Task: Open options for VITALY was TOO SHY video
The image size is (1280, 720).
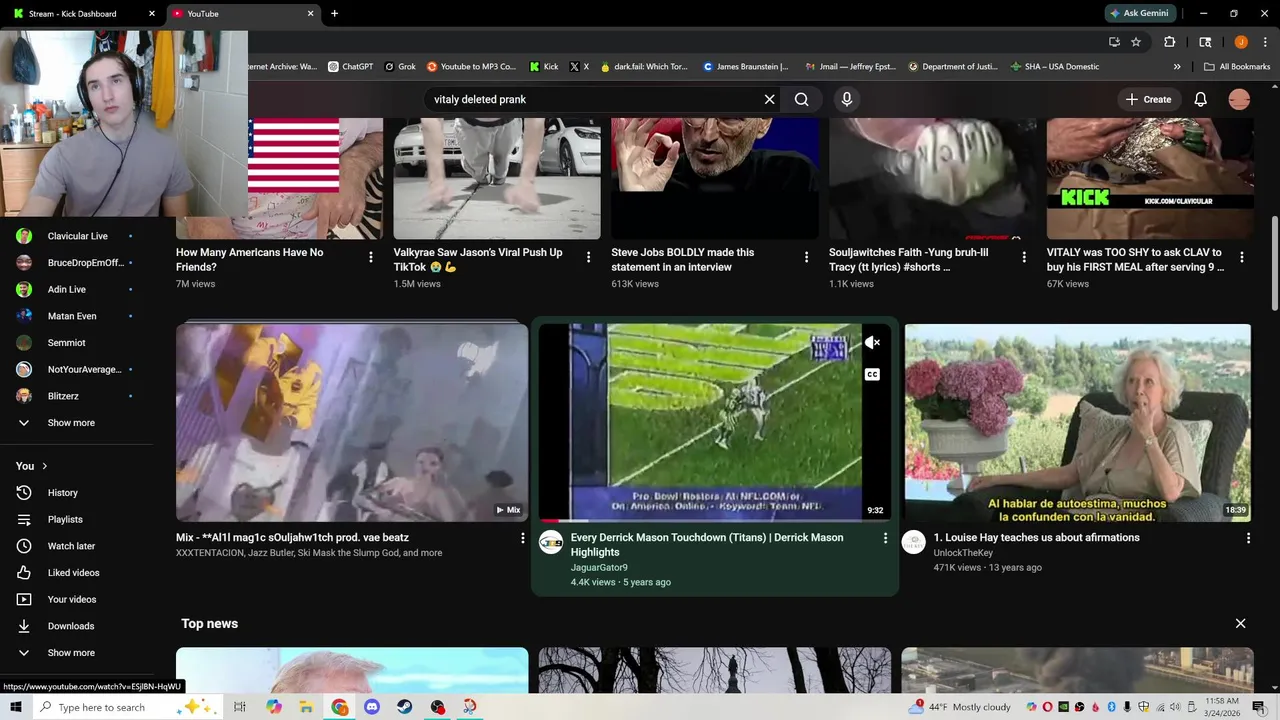Action: (x=1242, y=257)
